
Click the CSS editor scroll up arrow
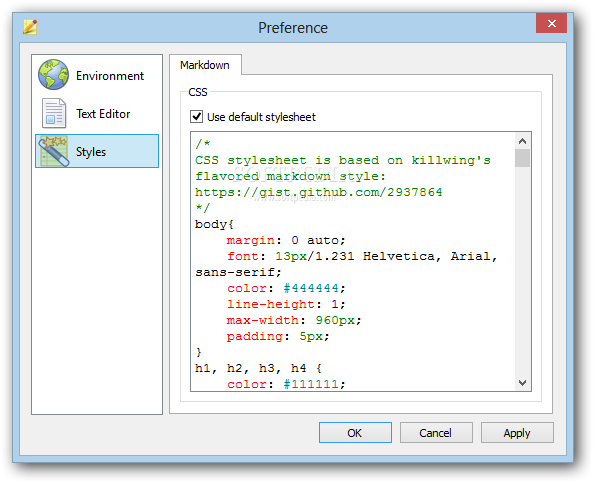522,141
